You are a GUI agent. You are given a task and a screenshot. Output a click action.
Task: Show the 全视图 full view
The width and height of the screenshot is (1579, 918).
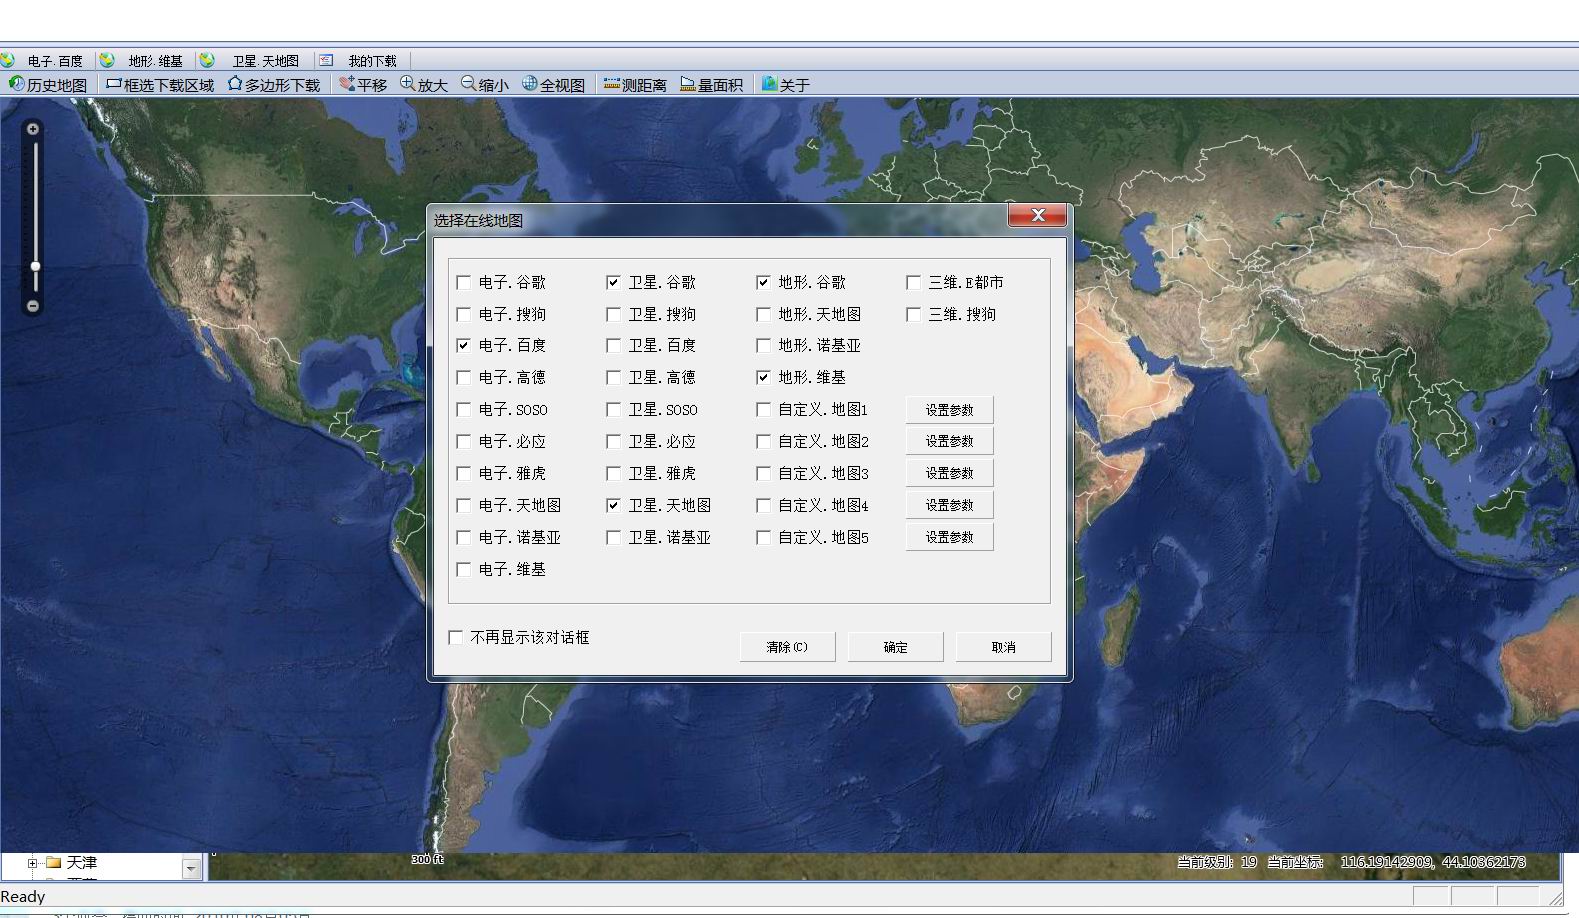pos(554,85)
